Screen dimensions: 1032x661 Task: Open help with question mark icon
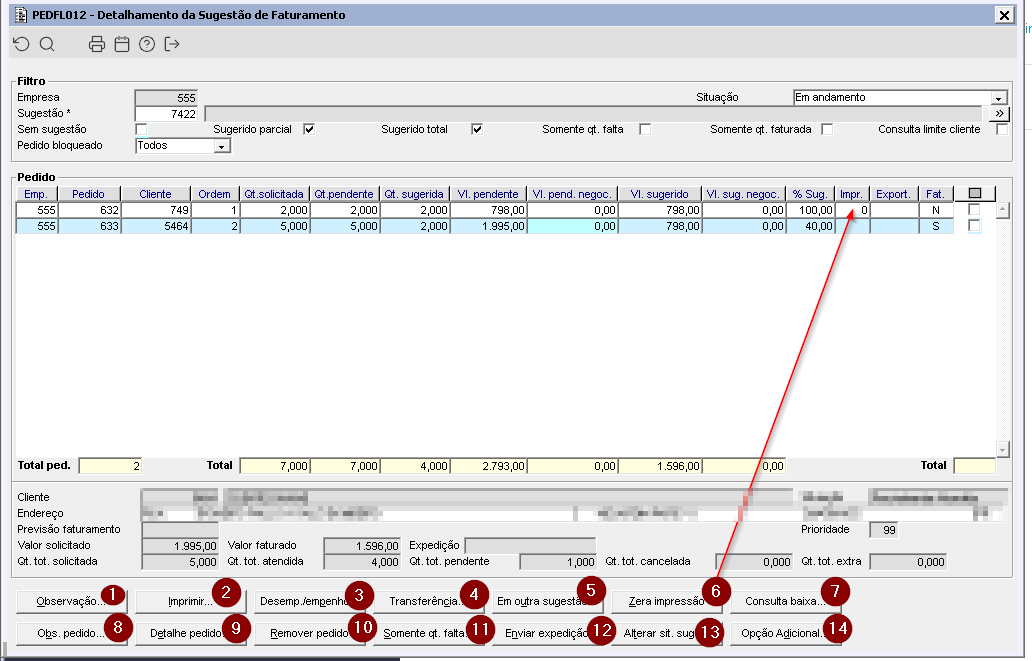click(x=147, y=44)
